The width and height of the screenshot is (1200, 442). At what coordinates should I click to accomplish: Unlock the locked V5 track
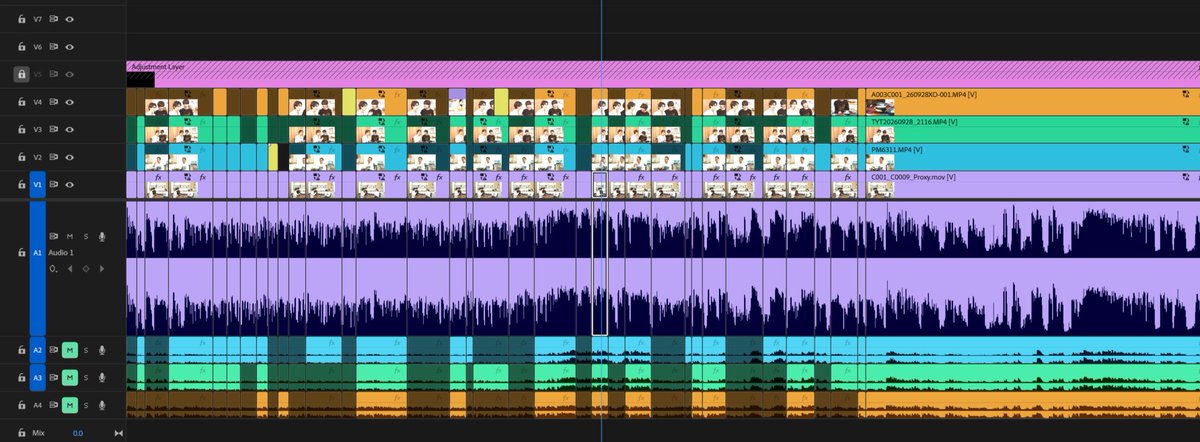pos(21,74)
